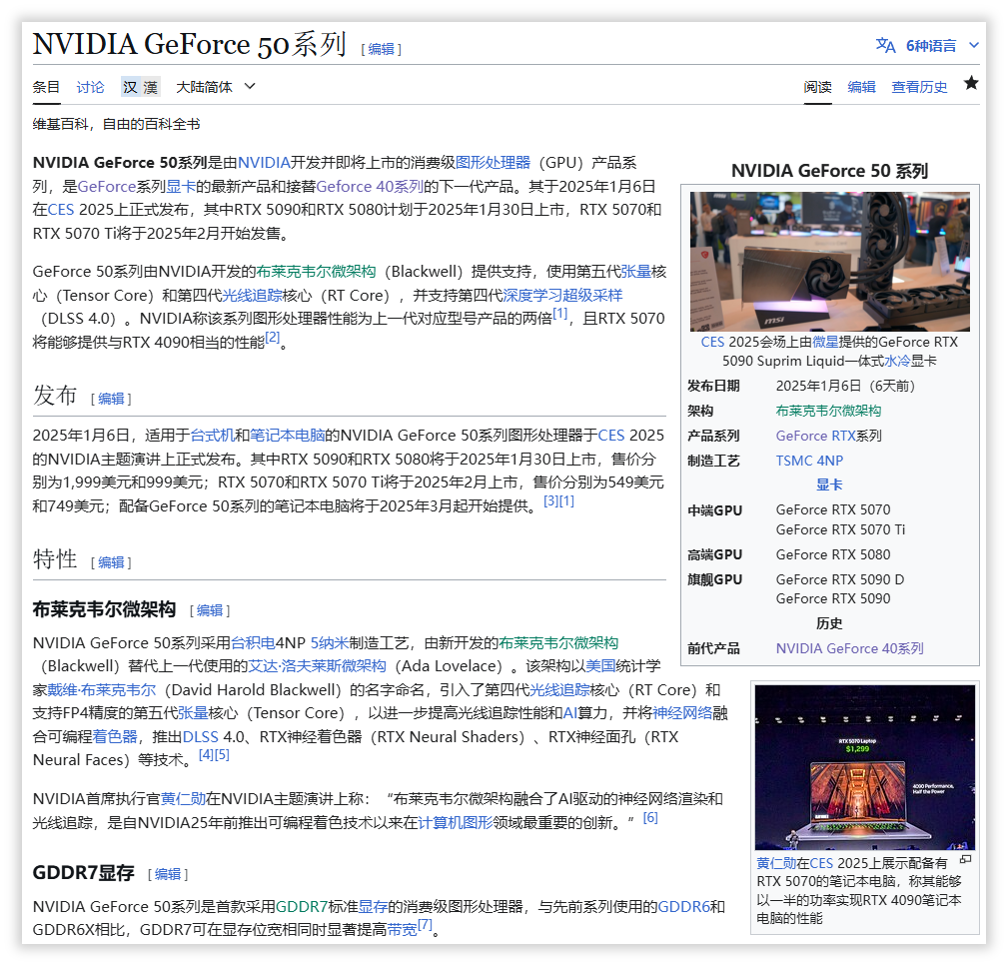Open the AI link in architecture paragraph

[570, 713]
